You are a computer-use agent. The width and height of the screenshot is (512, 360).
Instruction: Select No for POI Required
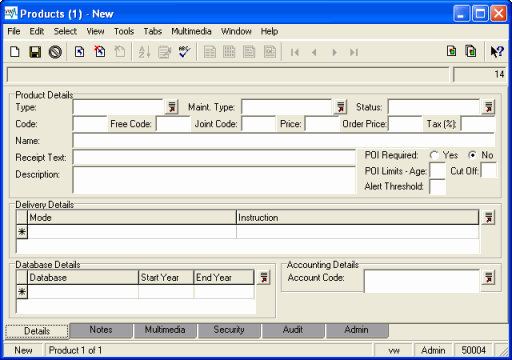(x=472, y=155)
